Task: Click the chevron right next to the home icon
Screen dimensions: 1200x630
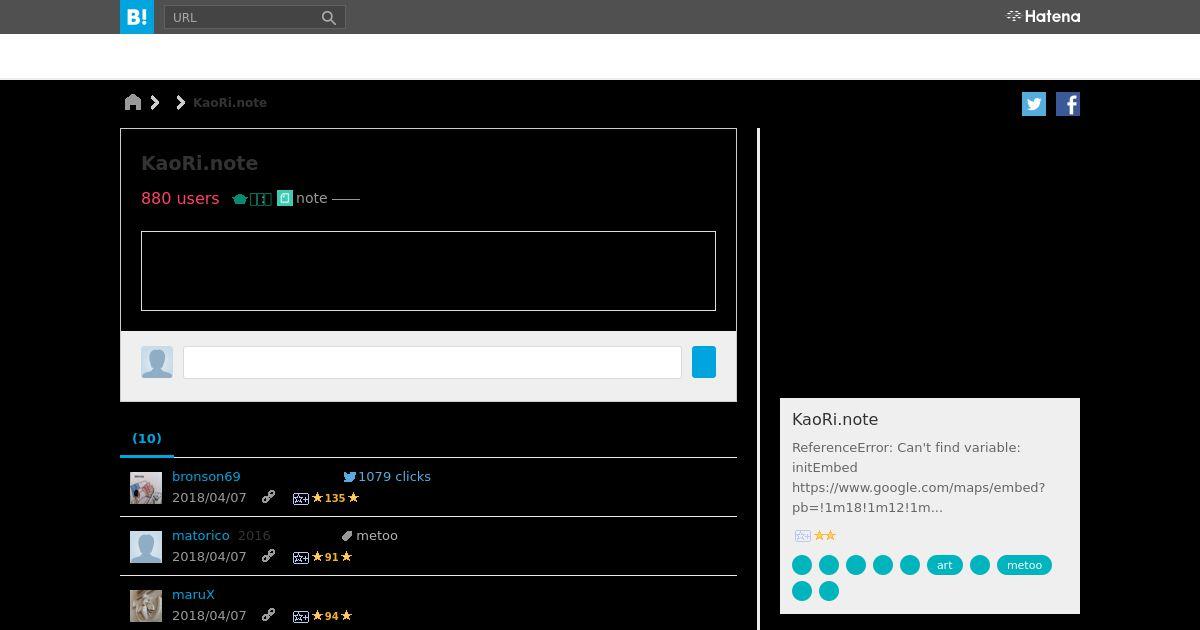Action: [155, 102]
